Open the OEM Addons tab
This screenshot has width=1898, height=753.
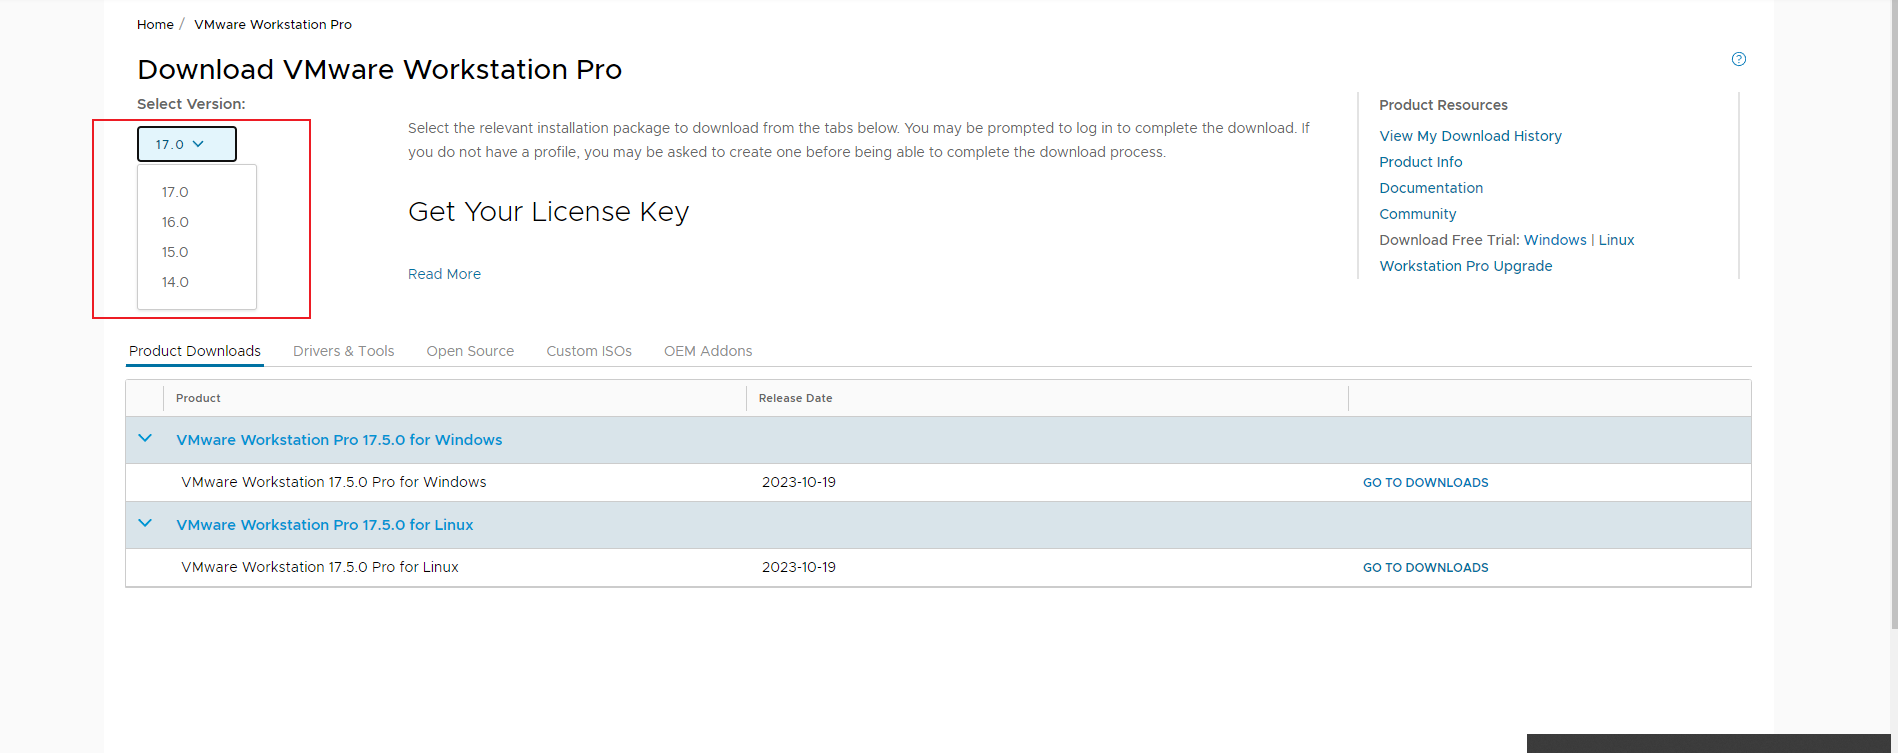coord(708,351)
